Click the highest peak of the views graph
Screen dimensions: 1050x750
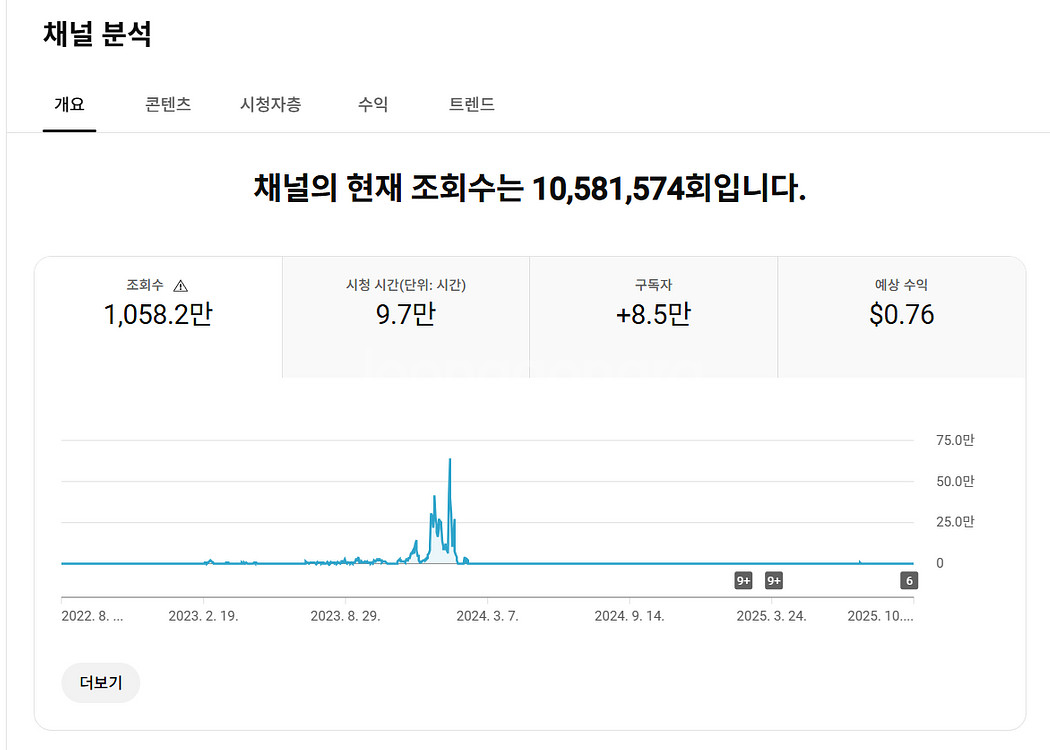point(450,460)
